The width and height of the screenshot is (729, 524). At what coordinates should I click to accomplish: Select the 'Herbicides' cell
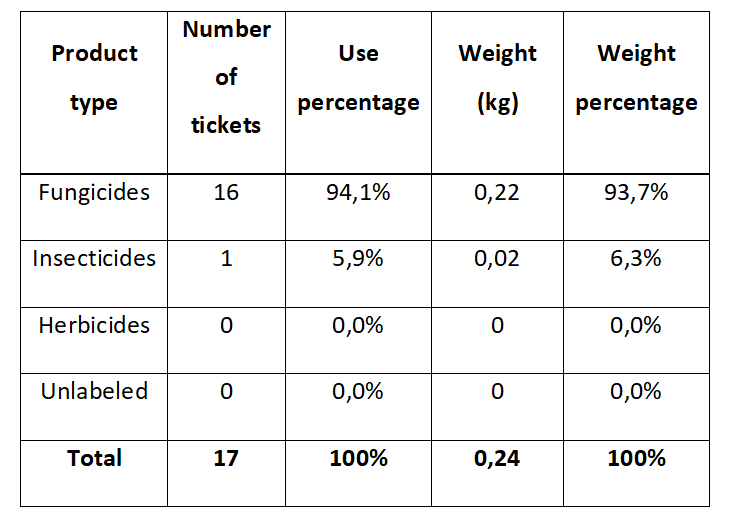94,325
